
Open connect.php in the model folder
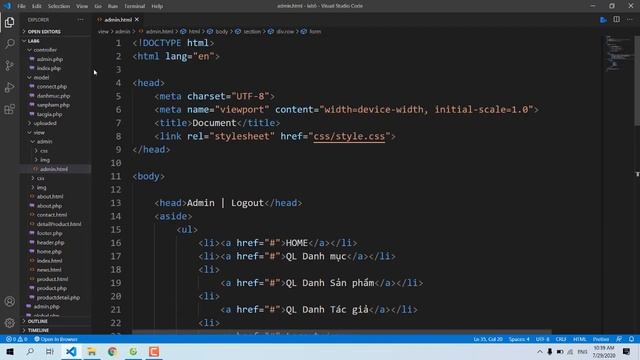pyautogui.click(x=51, y=87)
